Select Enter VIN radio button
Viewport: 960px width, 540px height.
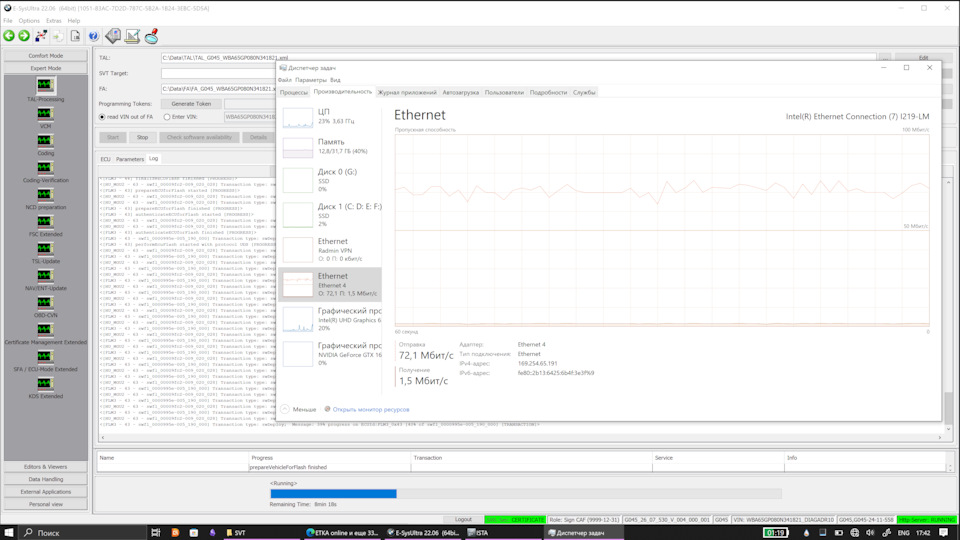[167, 117]
